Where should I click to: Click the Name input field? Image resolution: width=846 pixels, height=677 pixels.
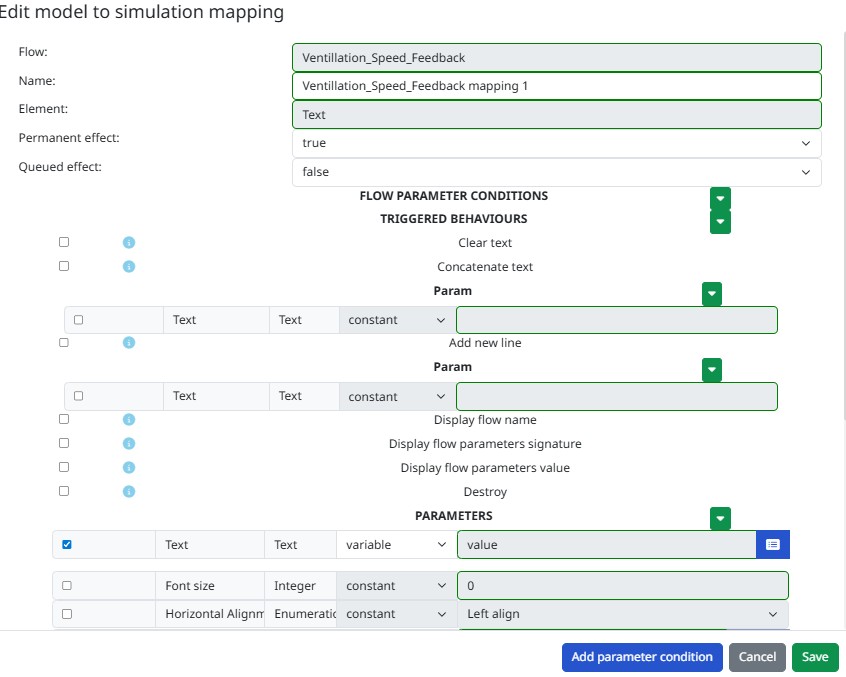click(x=556, y=85)
